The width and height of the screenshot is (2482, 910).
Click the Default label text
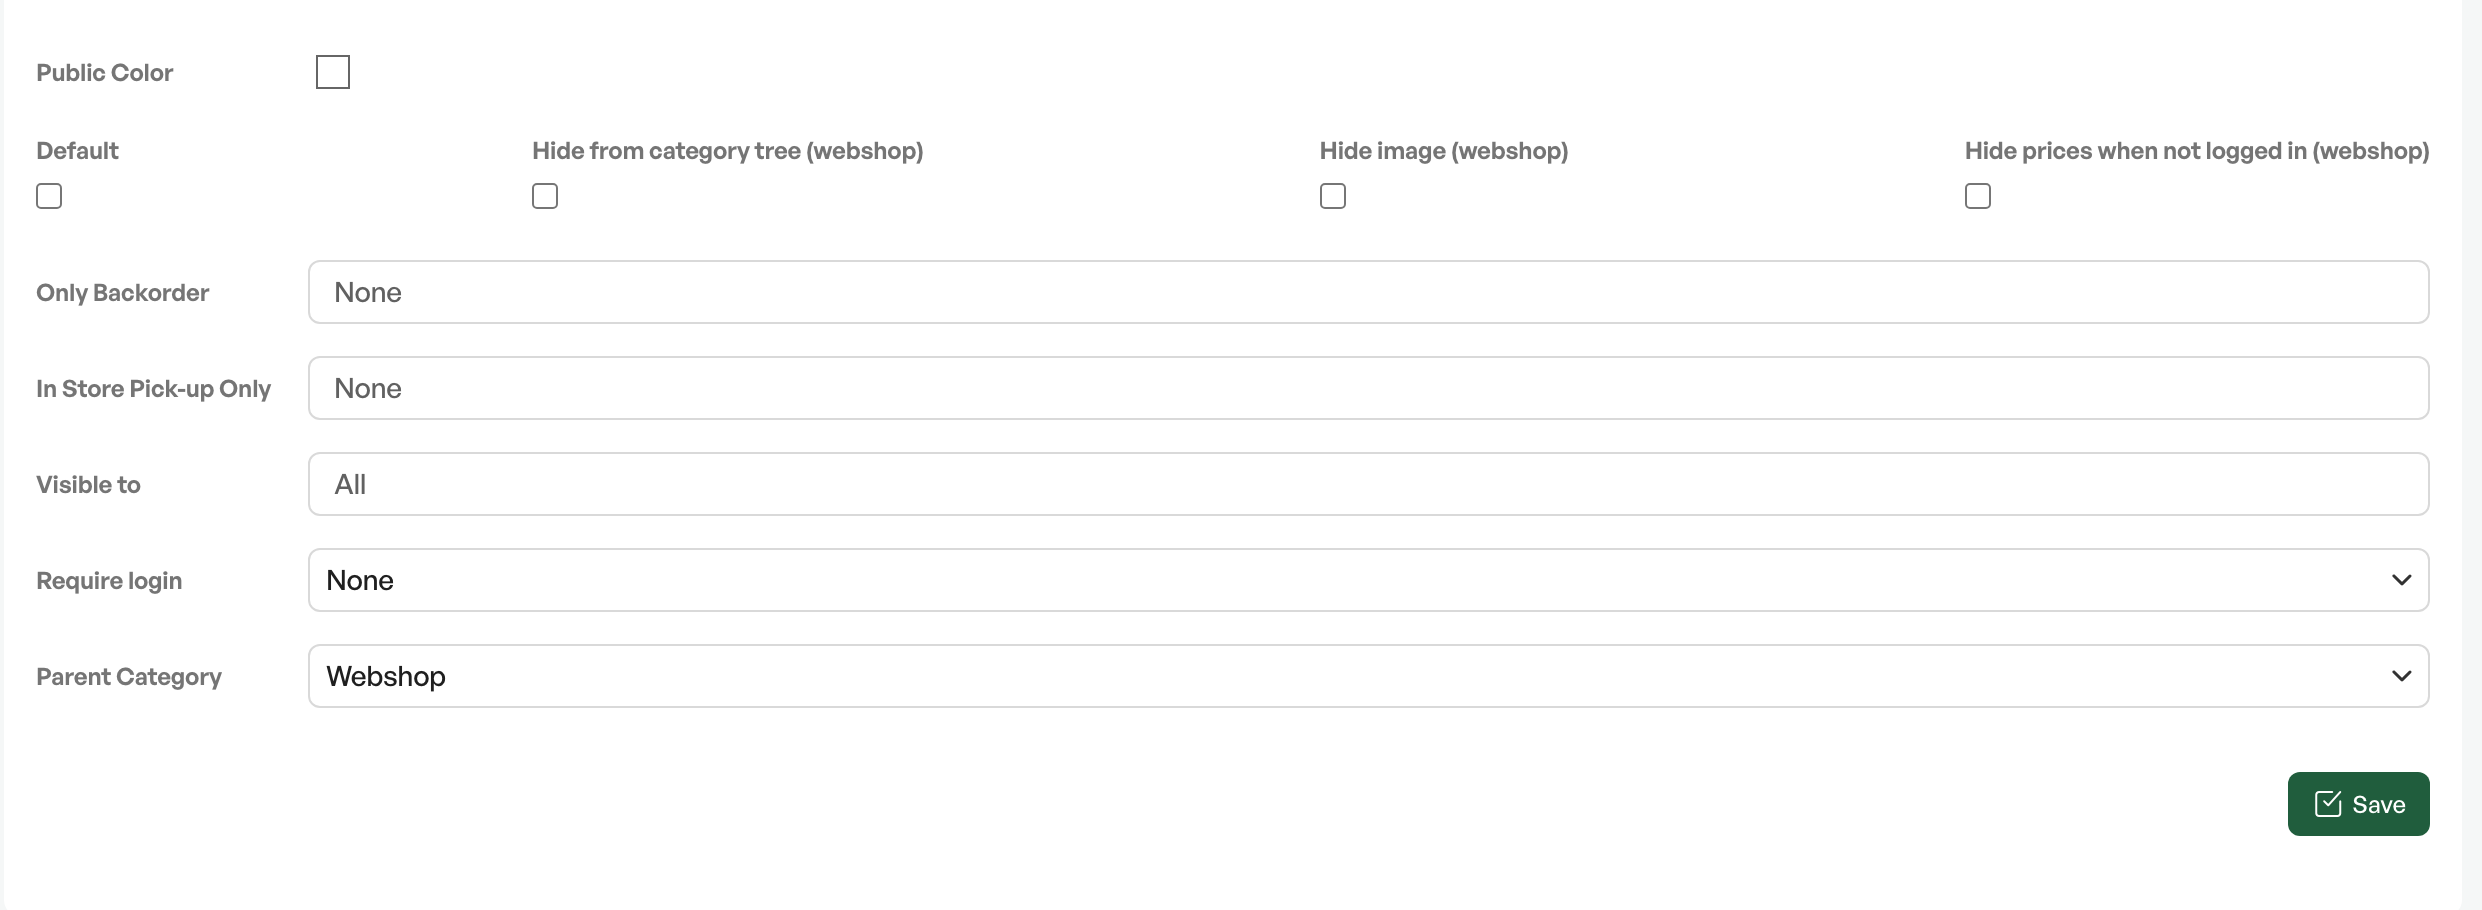tap(77, 151)
